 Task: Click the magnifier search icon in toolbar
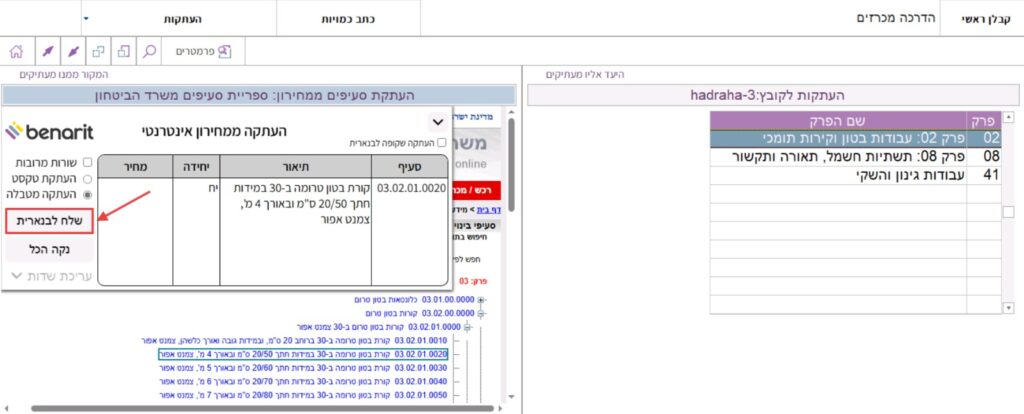click(149, 51)
